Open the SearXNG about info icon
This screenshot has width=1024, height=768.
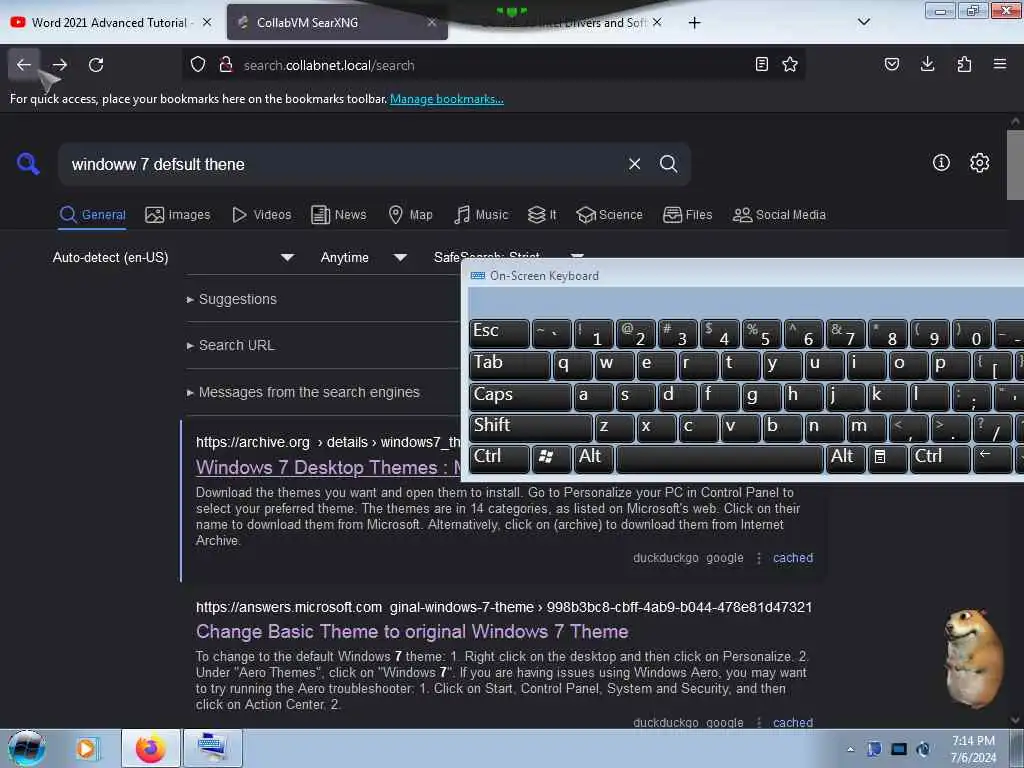(x=941, y=163)
